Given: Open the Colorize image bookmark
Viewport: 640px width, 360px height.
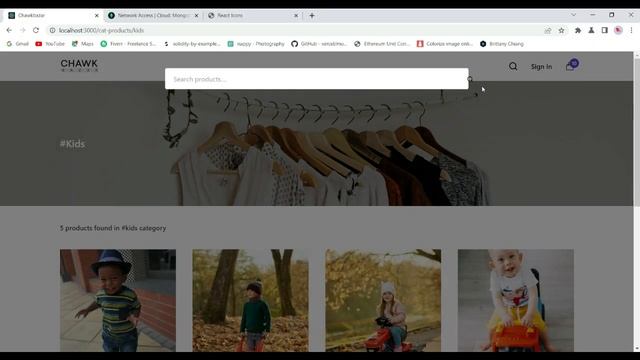Looking at the screenshot, I should click(444, 44).
